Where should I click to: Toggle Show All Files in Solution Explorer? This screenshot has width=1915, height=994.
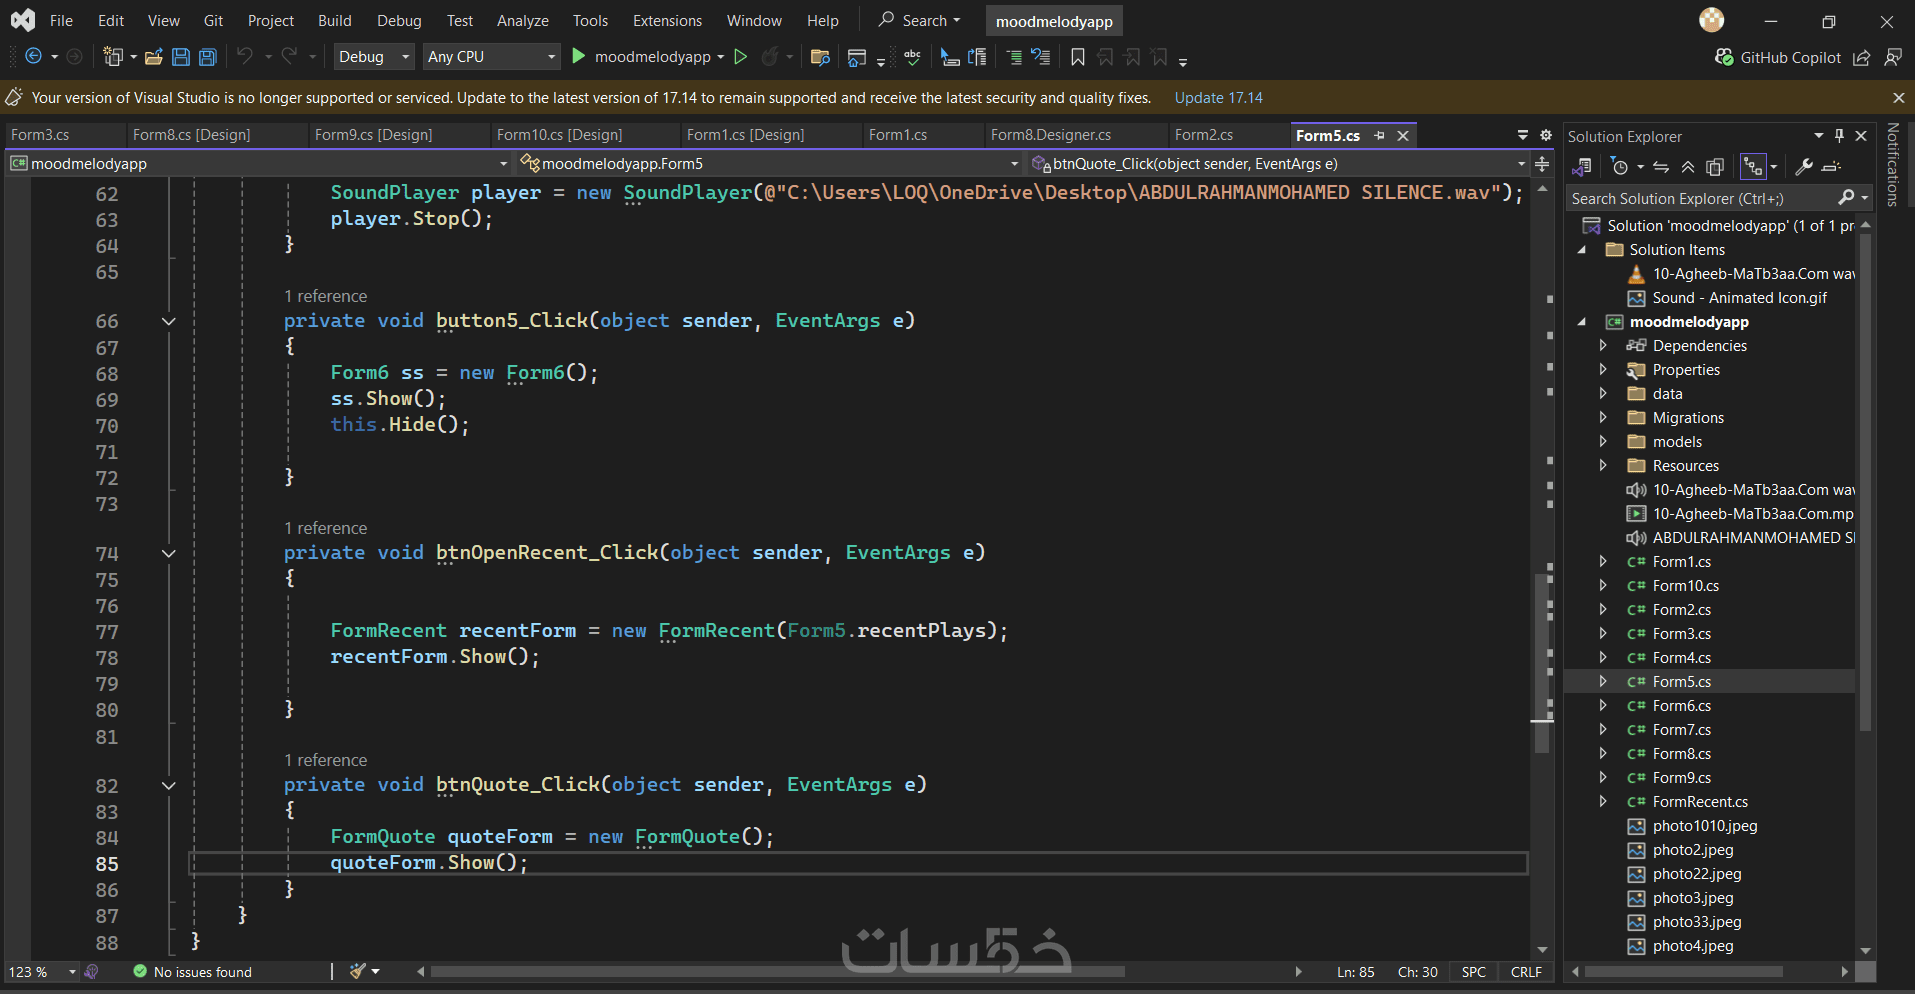[1715, 167]
